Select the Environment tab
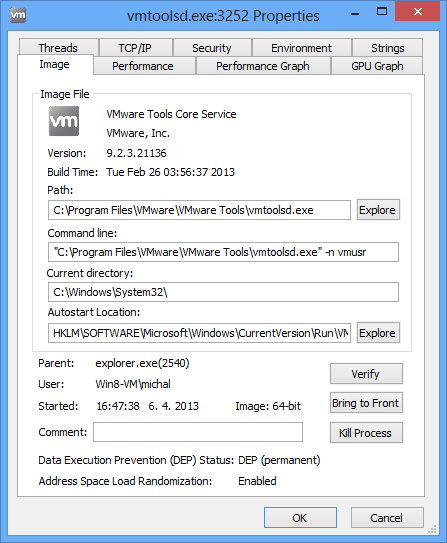Screen dimensions: 447x543 301,47
